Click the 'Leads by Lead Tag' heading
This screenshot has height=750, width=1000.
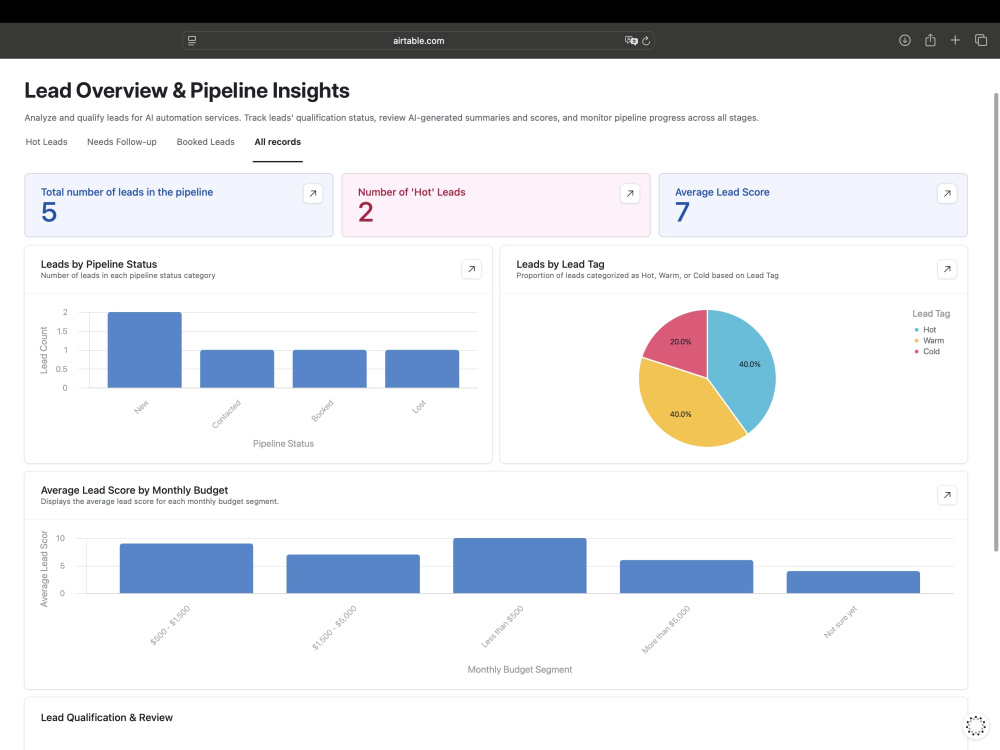tap(560, 264)
